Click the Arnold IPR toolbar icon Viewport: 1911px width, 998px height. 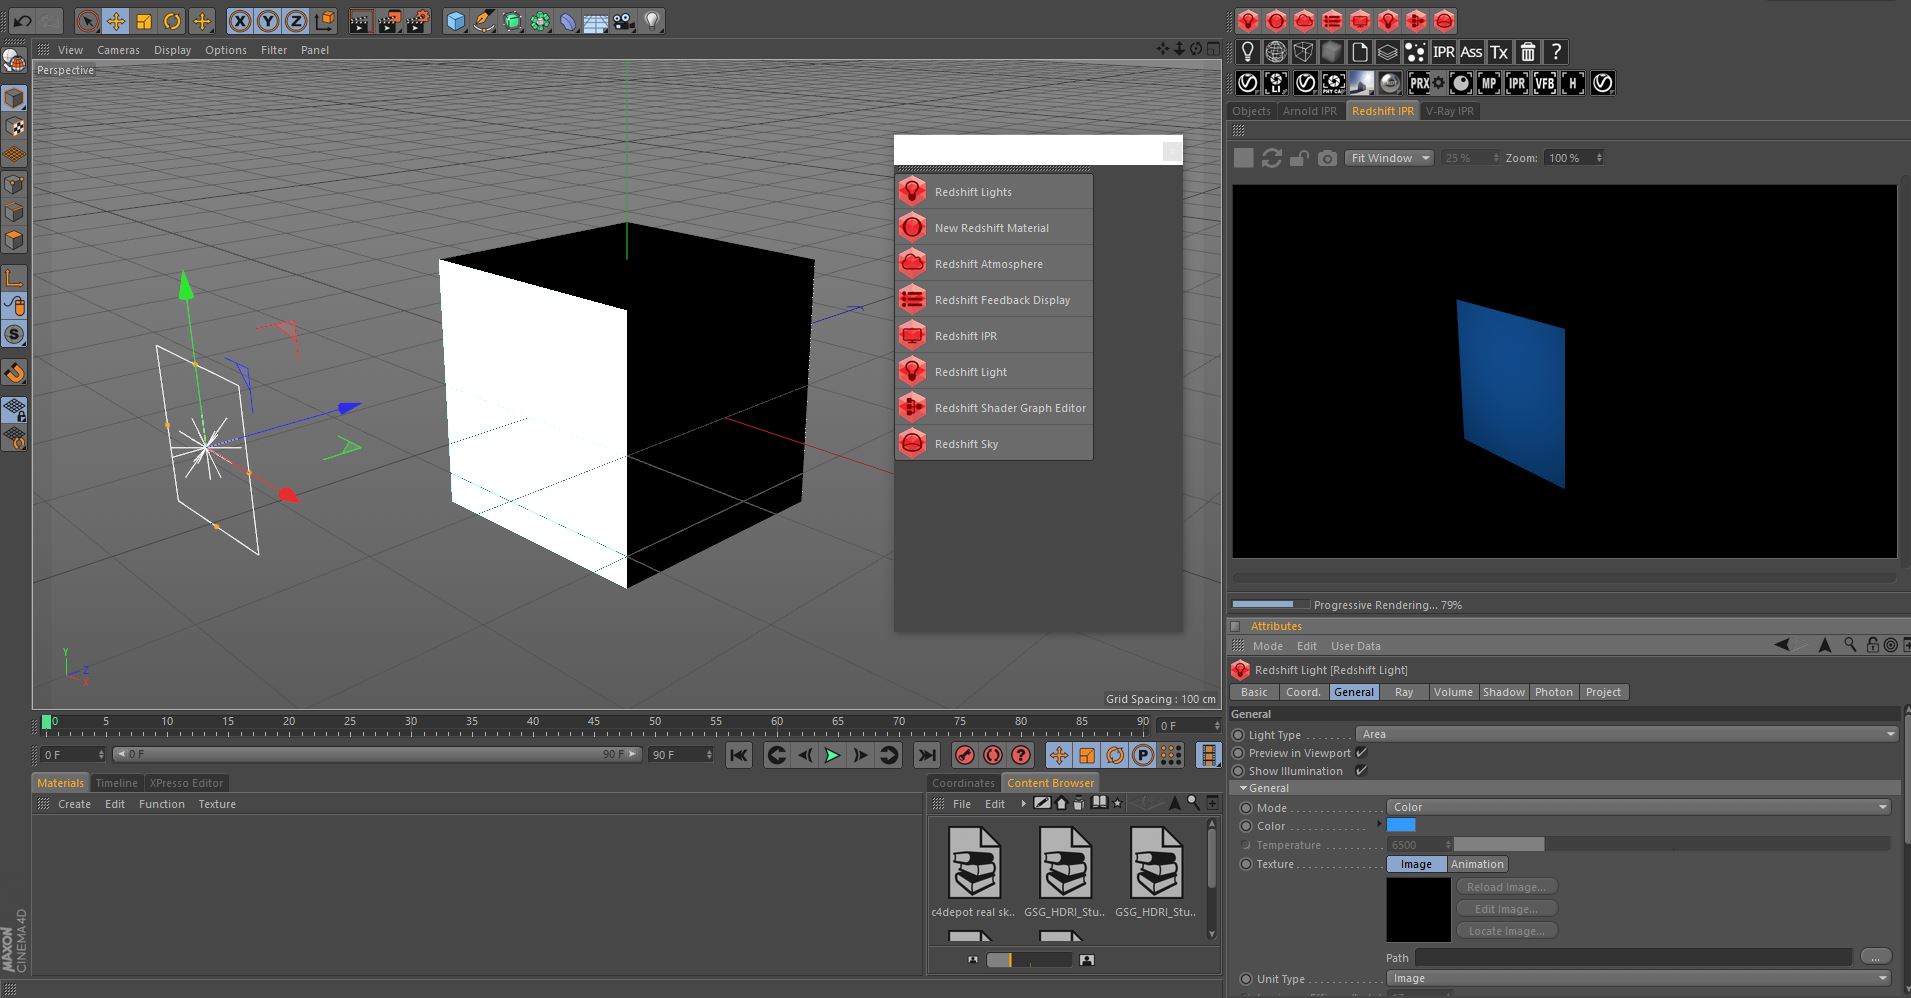(x=1444, y=52)
